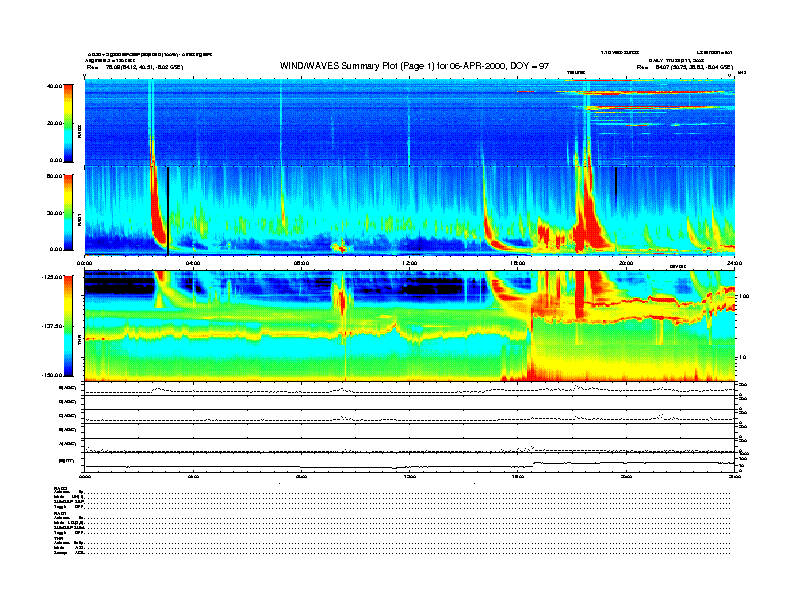The image size is (792, 612).
Task: Click the red burst near 02:30 in RAD1 panel
Action: coord(159,217)
